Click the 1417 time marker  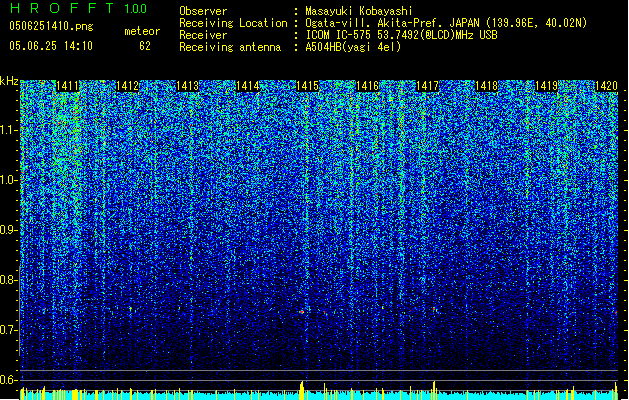pos(427,86)
